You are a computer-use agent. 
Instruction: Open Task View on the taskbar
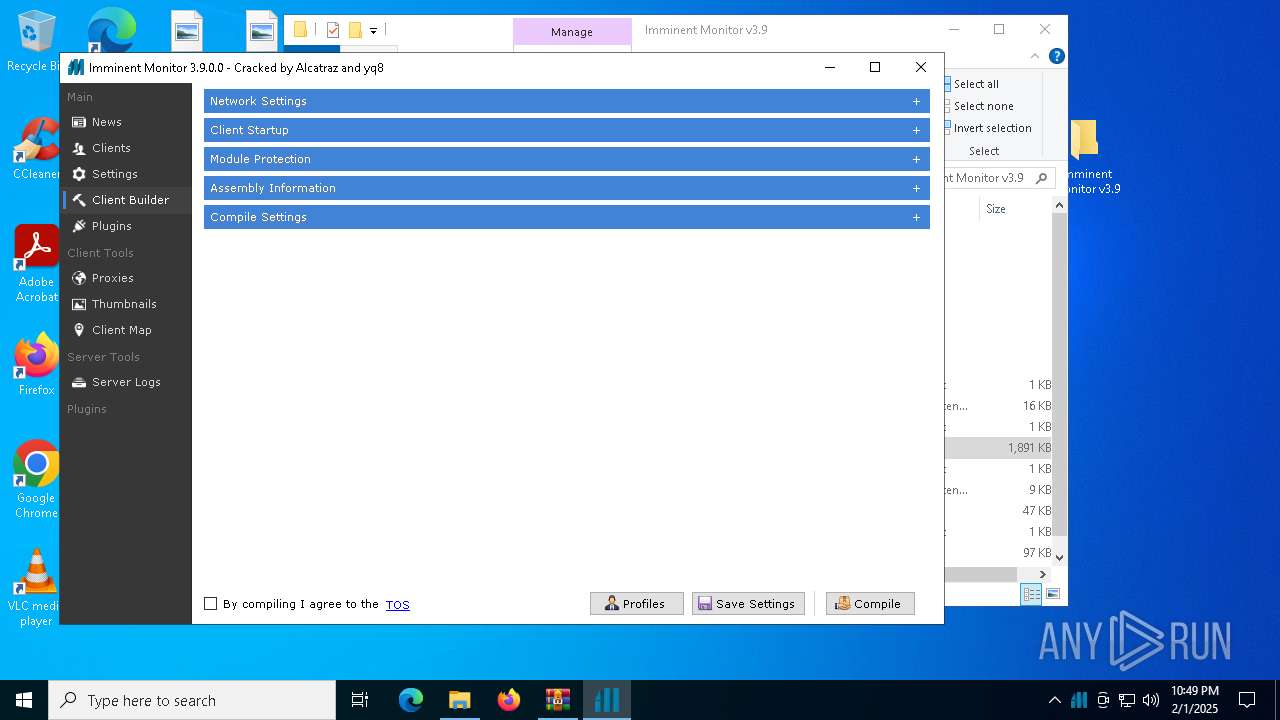[x=360, y=700]
